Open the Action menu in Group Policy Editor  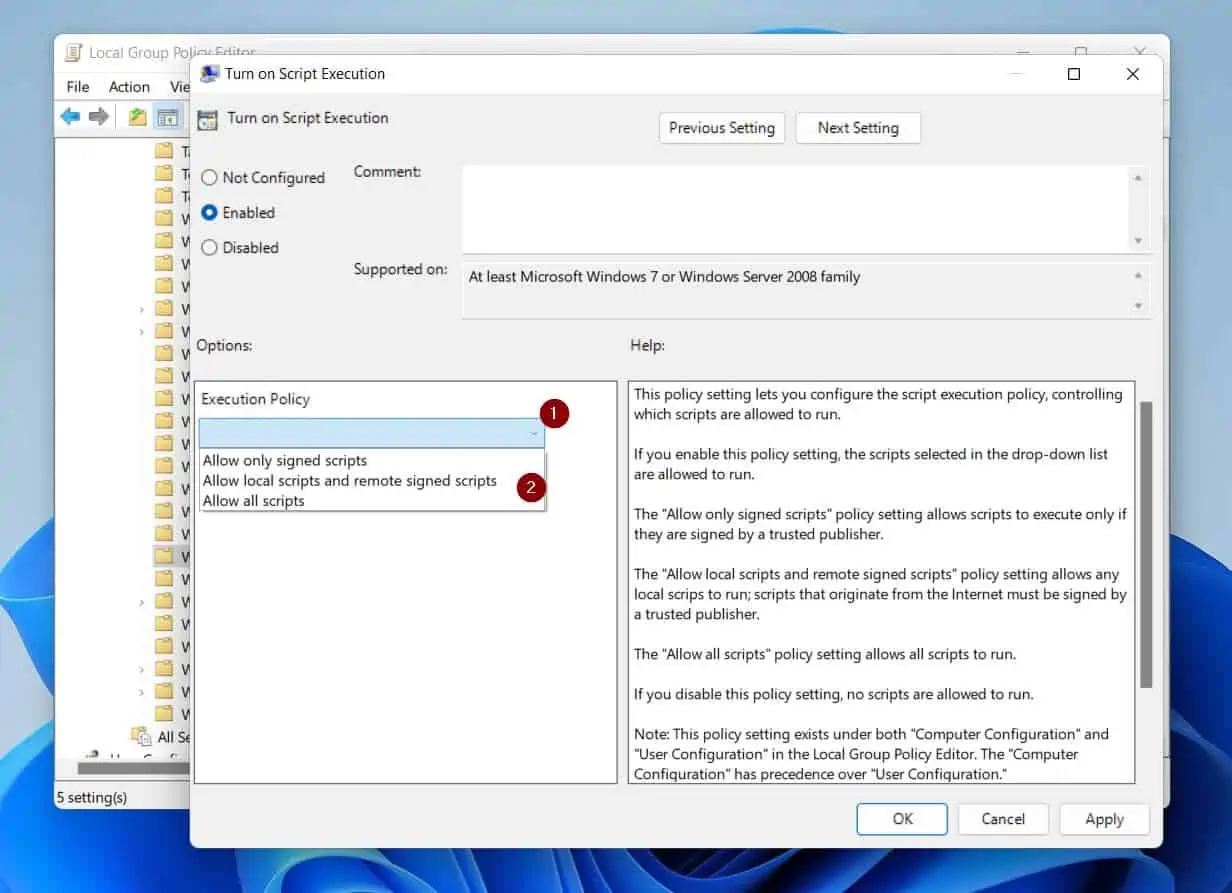tap(129, 87)
